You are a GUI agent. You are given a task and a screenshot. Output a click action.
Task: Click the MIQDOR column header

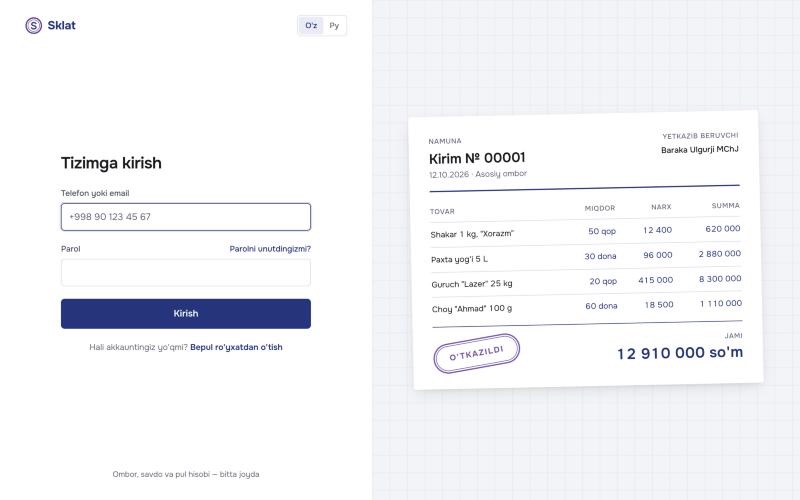pyautogui.click(x=600, y=208)
